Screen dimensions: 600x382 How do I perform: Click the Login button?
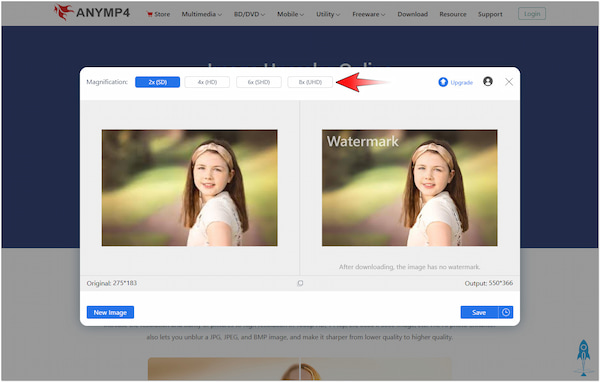point(532,14)
